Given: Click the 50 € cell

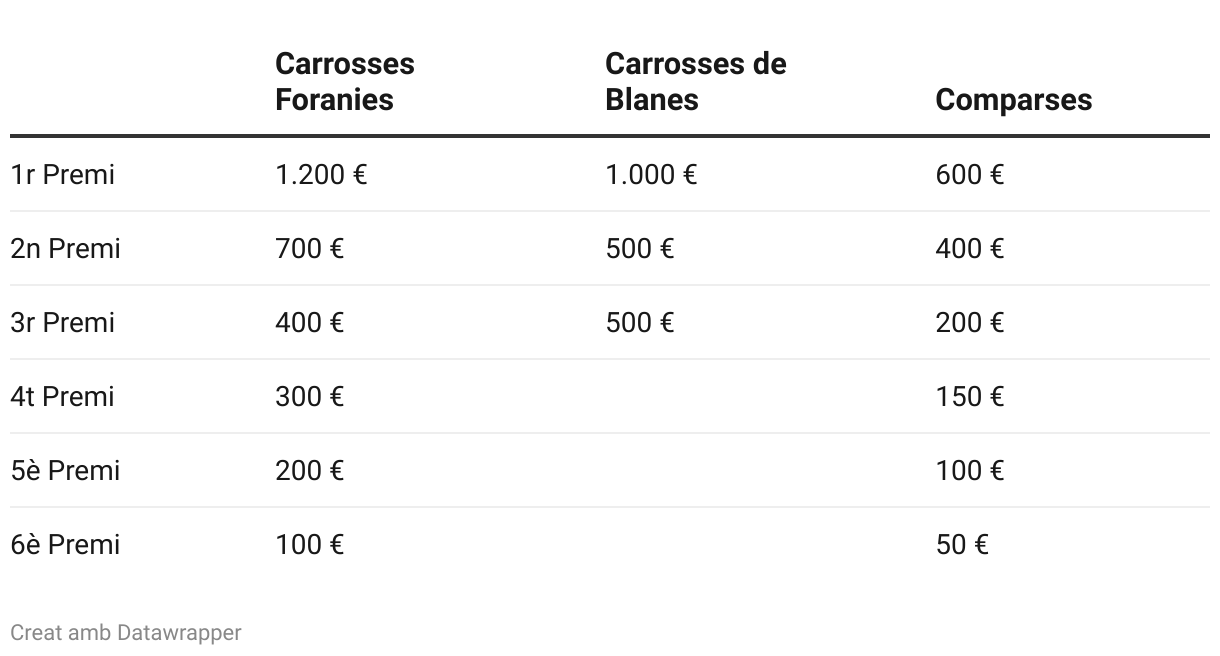Looking at the screenshot, I should 962,545.
